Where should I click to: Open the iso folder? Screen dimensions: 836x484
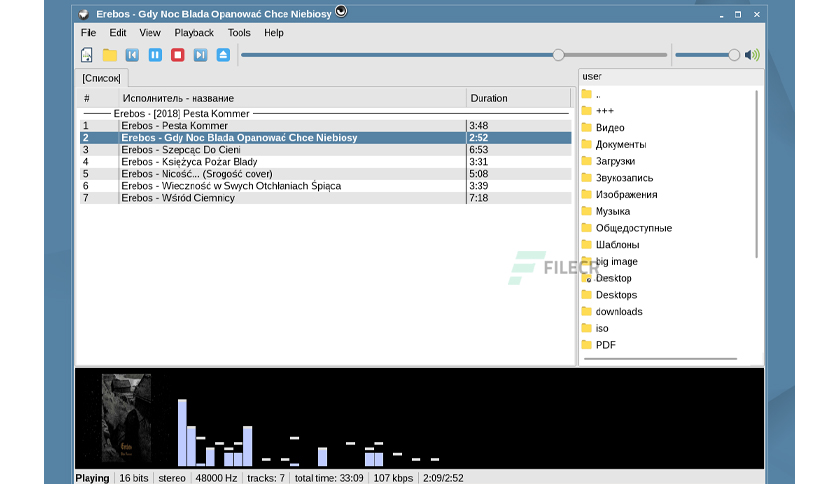[x=594, y=328]
